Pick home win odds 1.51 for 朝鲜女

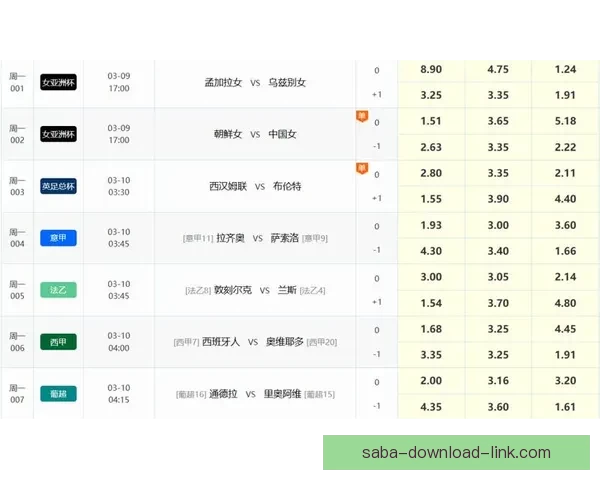pos(431,121)
